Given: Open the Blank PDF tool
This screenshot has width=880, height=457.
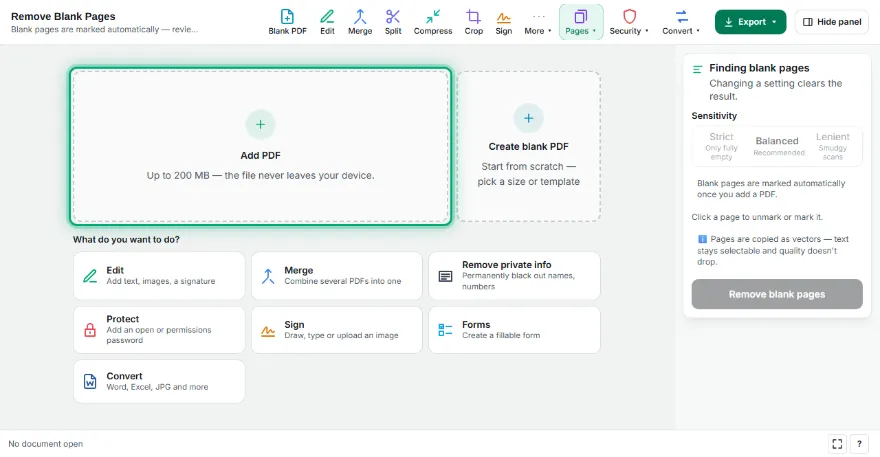Looking at the screenshot, I should tap(287, 22).
